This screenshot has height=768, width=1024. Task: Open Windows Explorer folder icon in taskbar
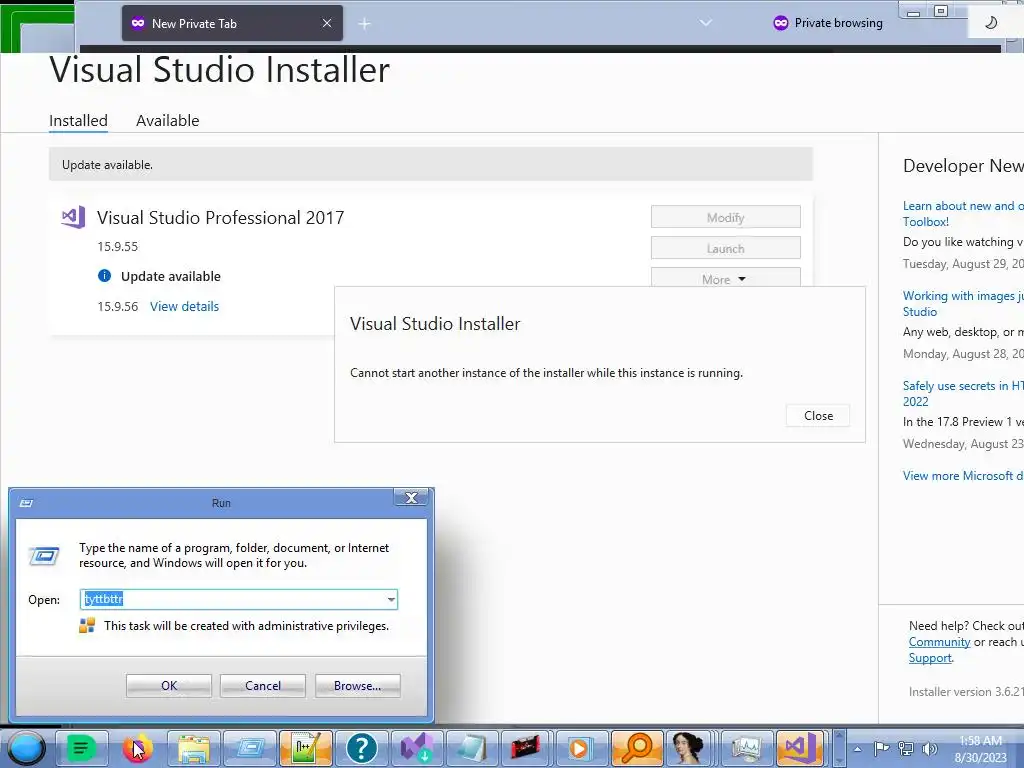194,748
